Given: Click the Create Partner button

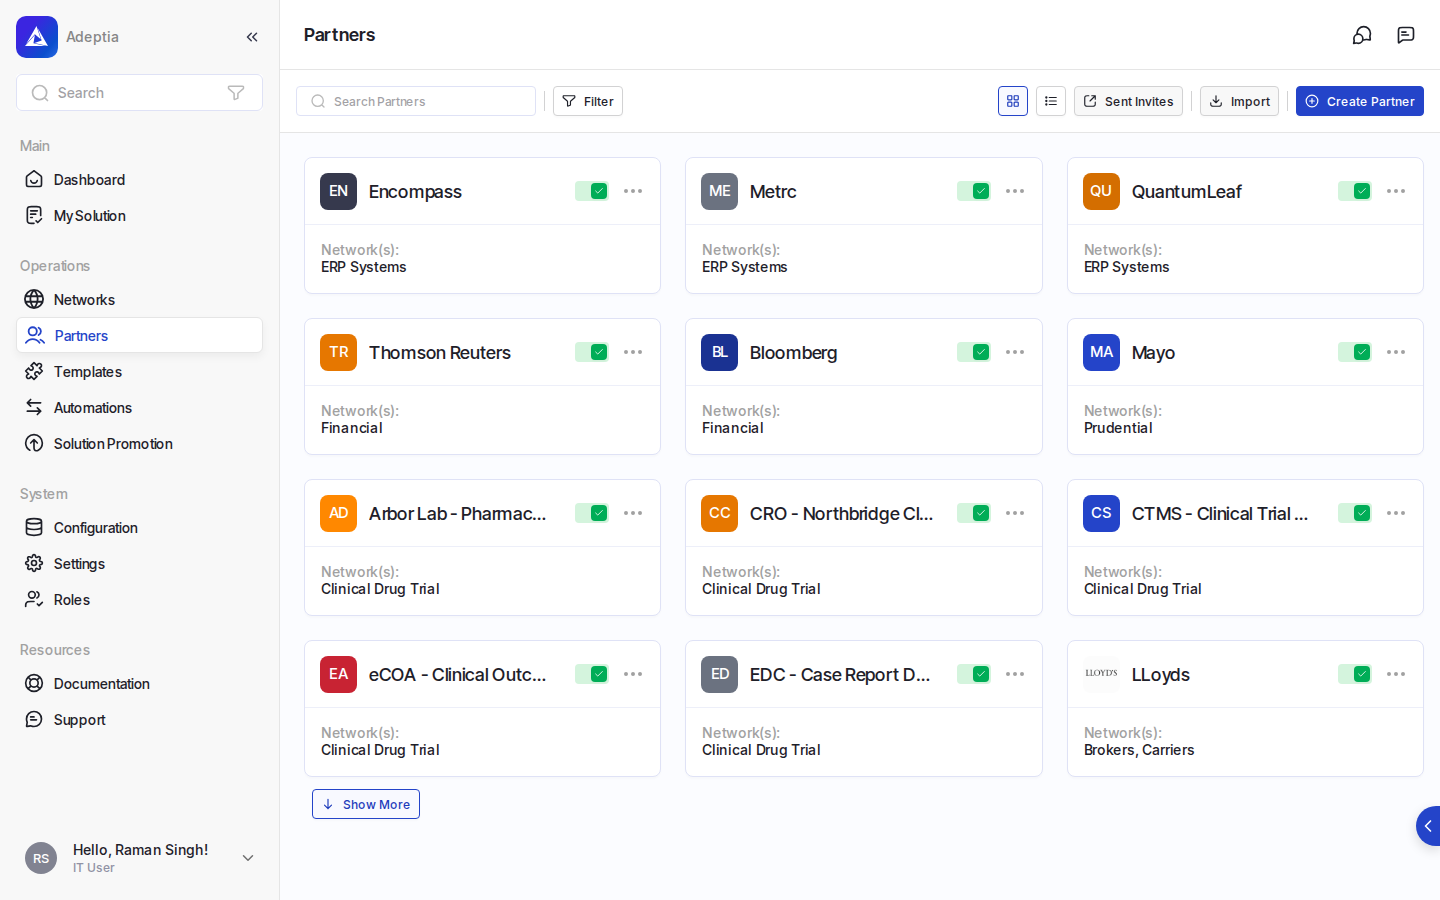Looking at the screenshot, I should click(1360, 101).
